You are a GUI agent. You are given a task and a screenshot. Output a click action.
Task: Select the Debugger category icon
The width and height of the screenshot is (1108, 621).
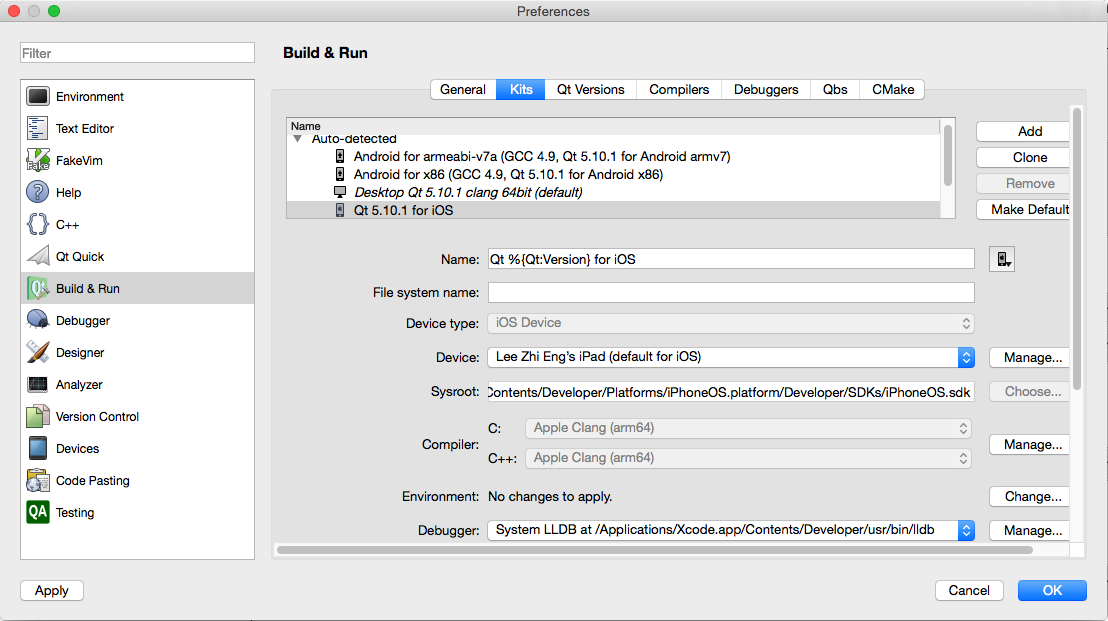38,320
